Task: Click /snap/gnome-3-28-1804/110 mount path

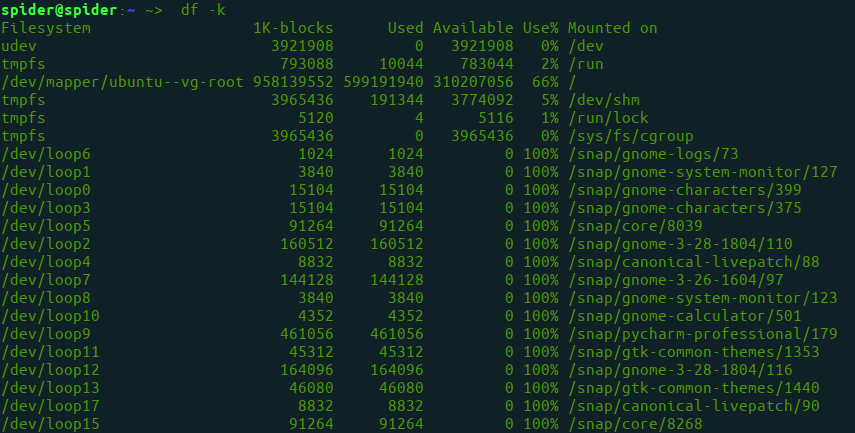Action: pos(681,244)
